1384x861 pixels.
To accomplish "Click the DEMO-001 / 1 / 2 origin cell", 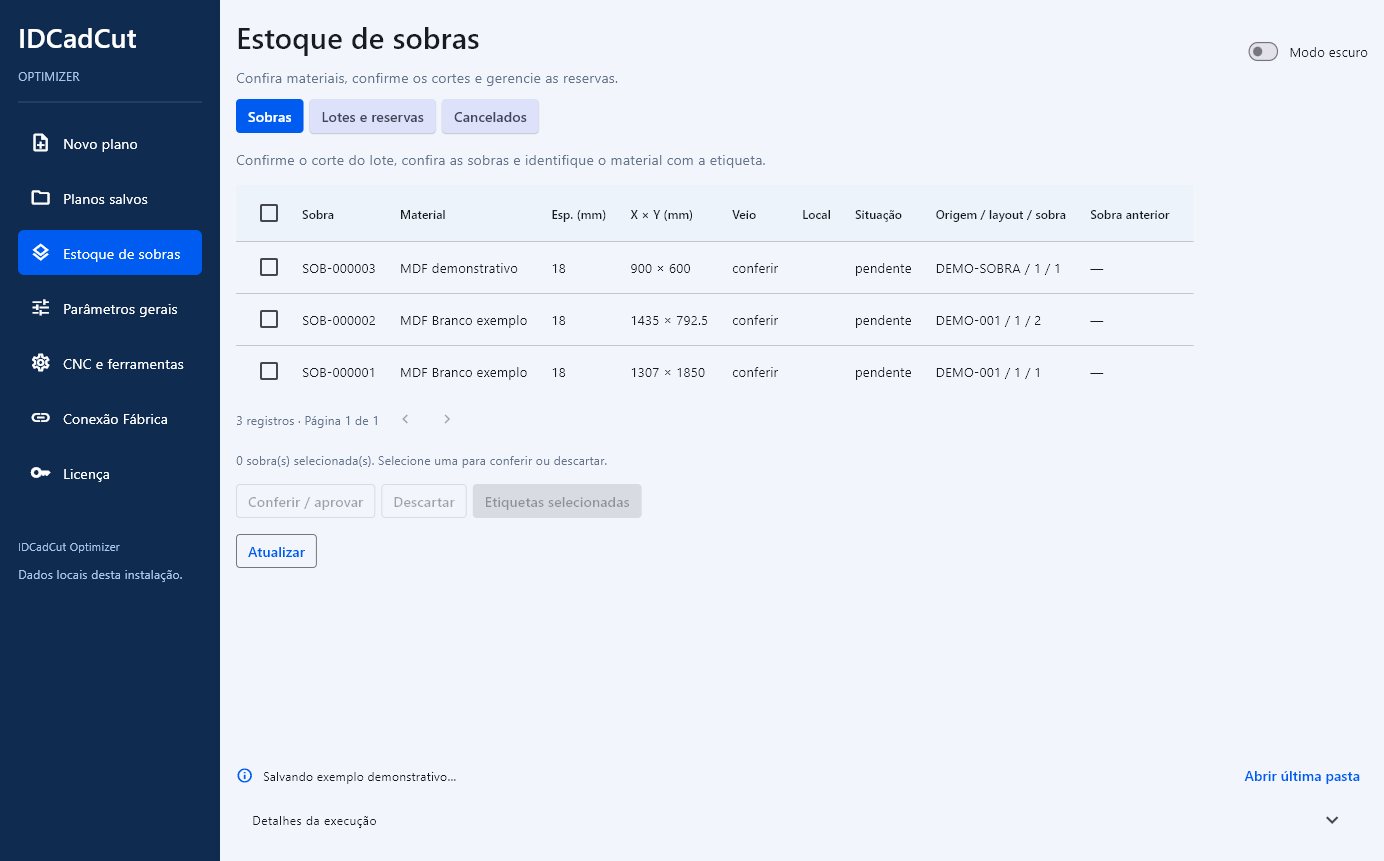I will [988, 320].
